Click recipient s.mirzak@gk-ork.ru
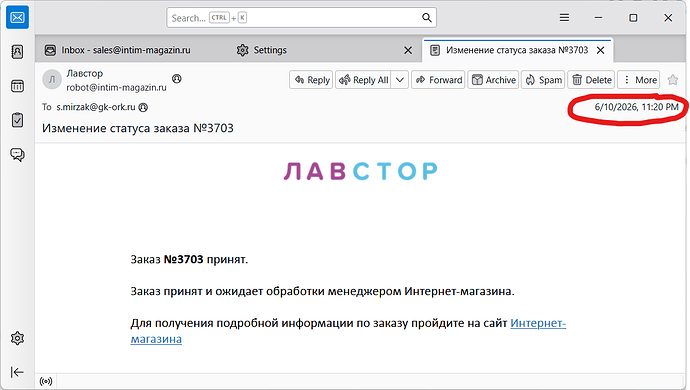The height and width of the screenshot is (390, 690). tap(95, 107)
